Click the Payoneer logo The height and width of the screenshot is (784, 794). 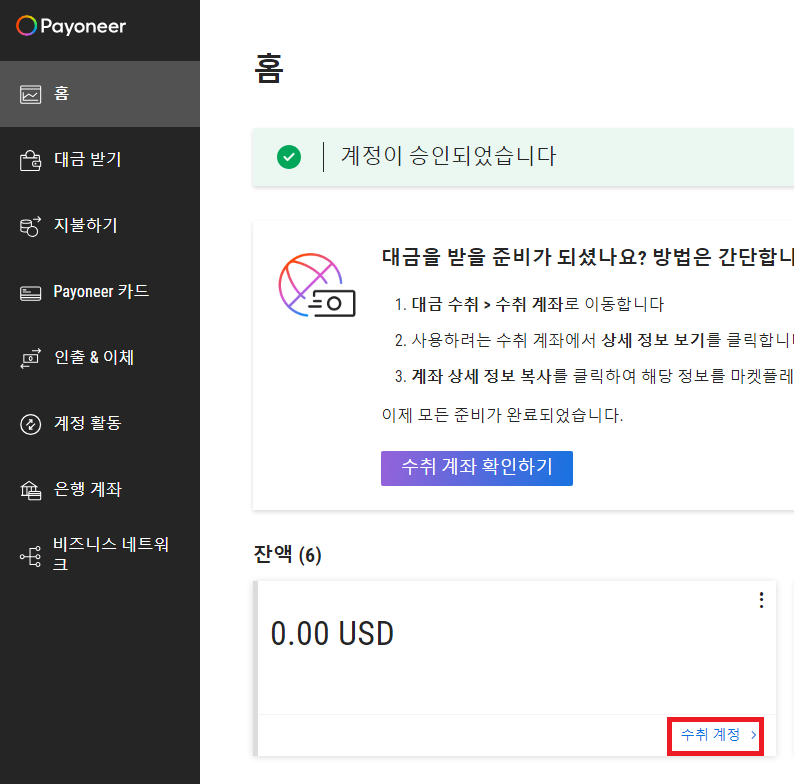(x=71, y=26)
